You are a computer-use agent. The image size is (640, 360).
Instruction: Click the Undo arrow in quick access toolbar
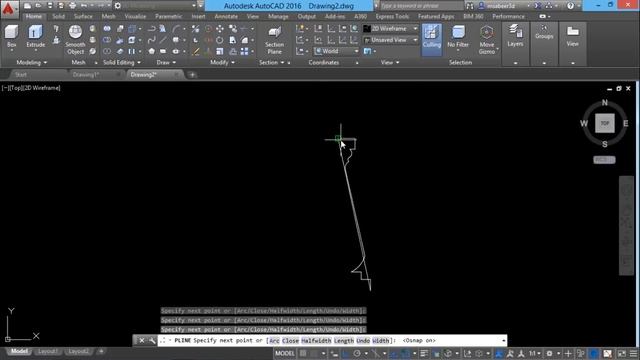pyautogui.click(x=84, y=6)
